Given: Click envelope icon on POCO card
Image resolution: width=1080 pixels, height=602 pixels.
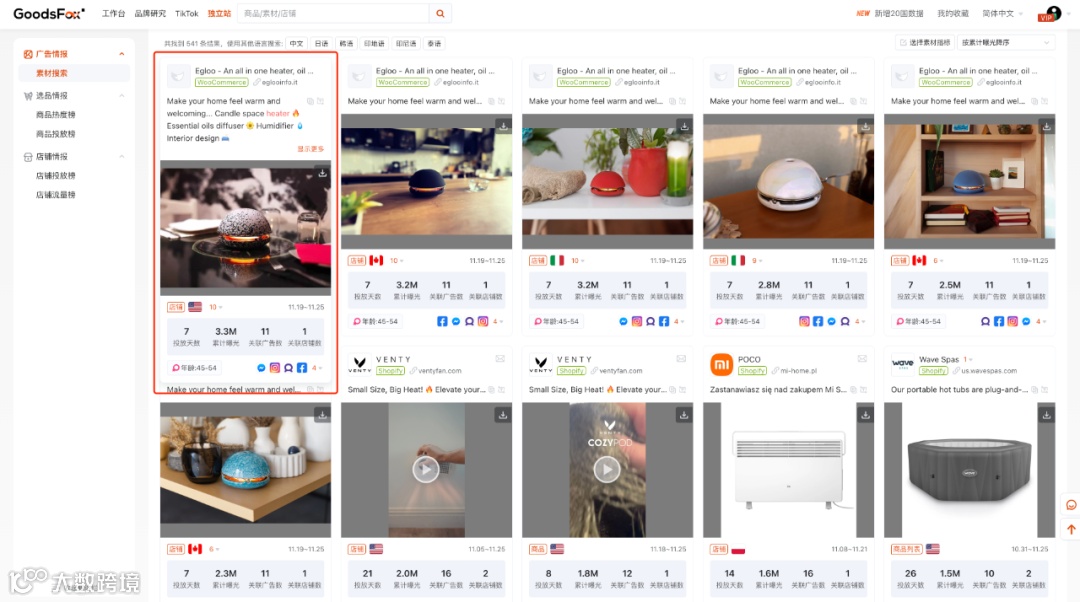Looking at the screenshot, I should [x=862, y=359].
